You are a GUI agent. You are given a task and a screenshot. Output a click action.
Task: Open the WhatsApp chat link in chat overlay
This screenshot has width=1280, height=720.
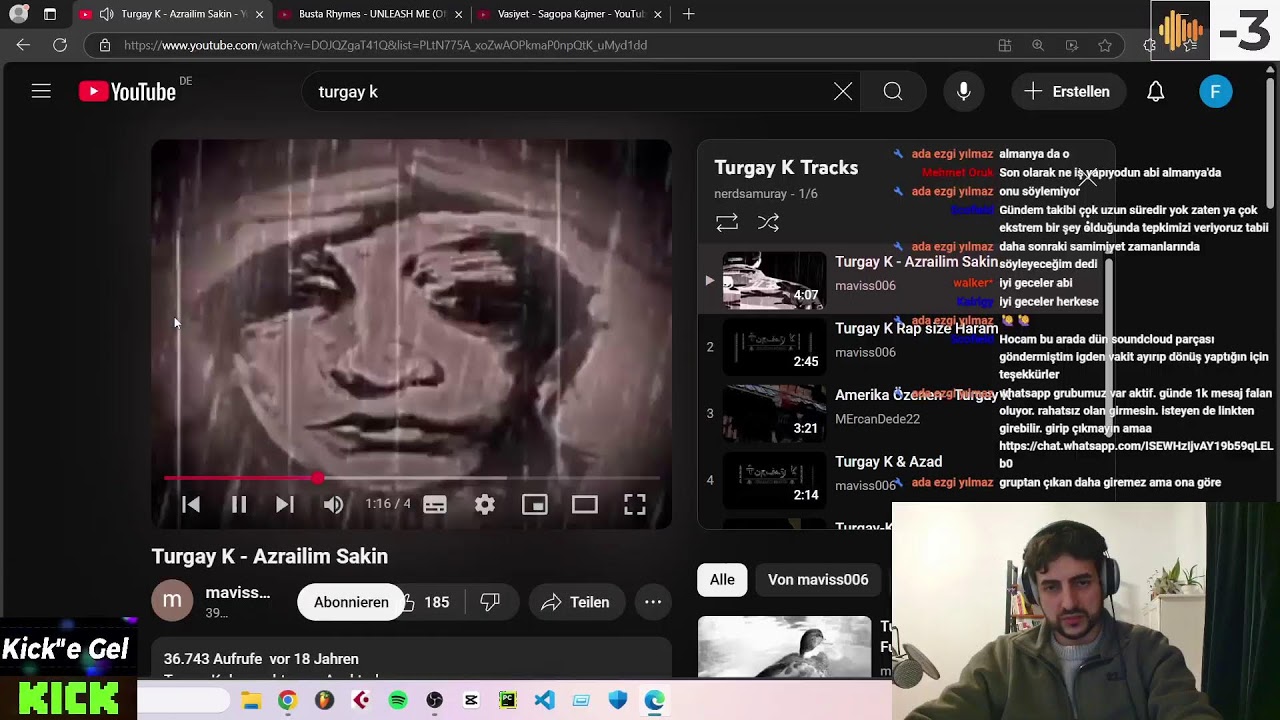(x=1136, y=455)
